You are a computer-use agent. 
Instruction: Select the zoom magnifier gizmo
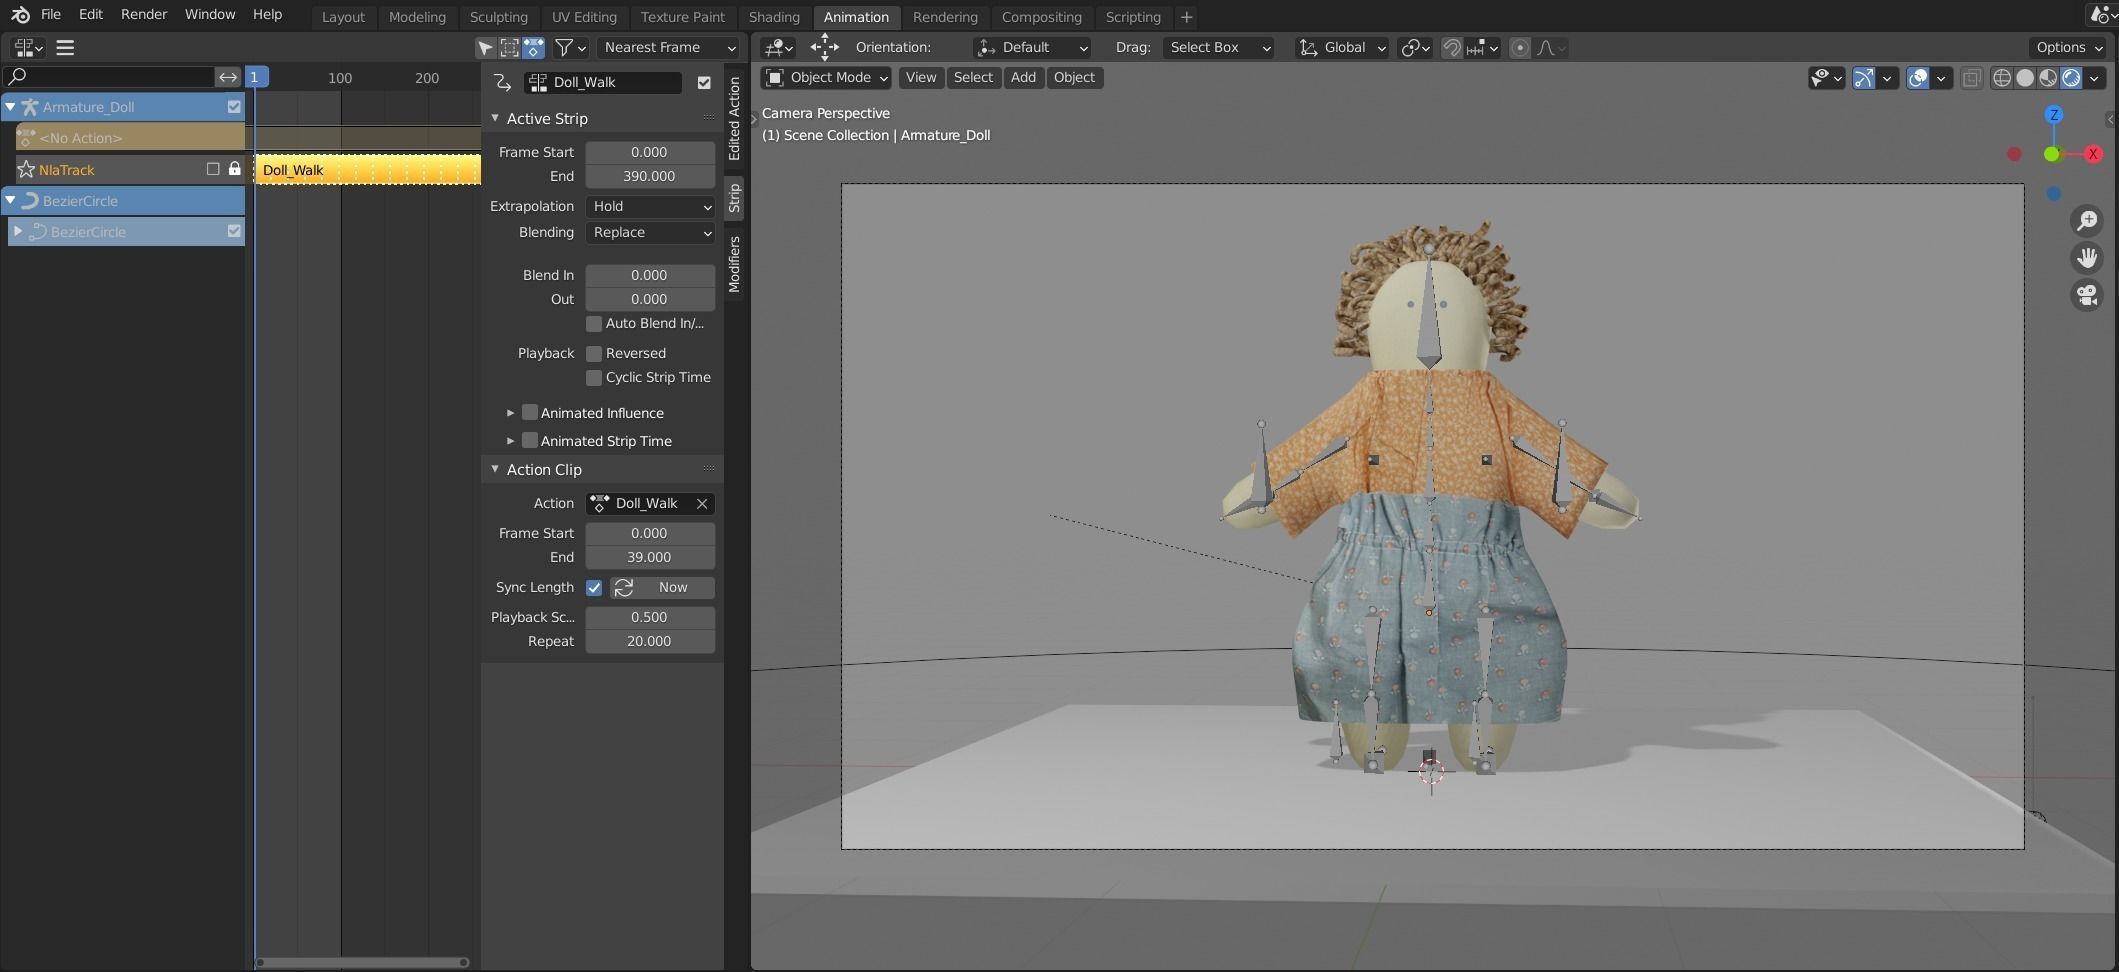[2087, 221]
